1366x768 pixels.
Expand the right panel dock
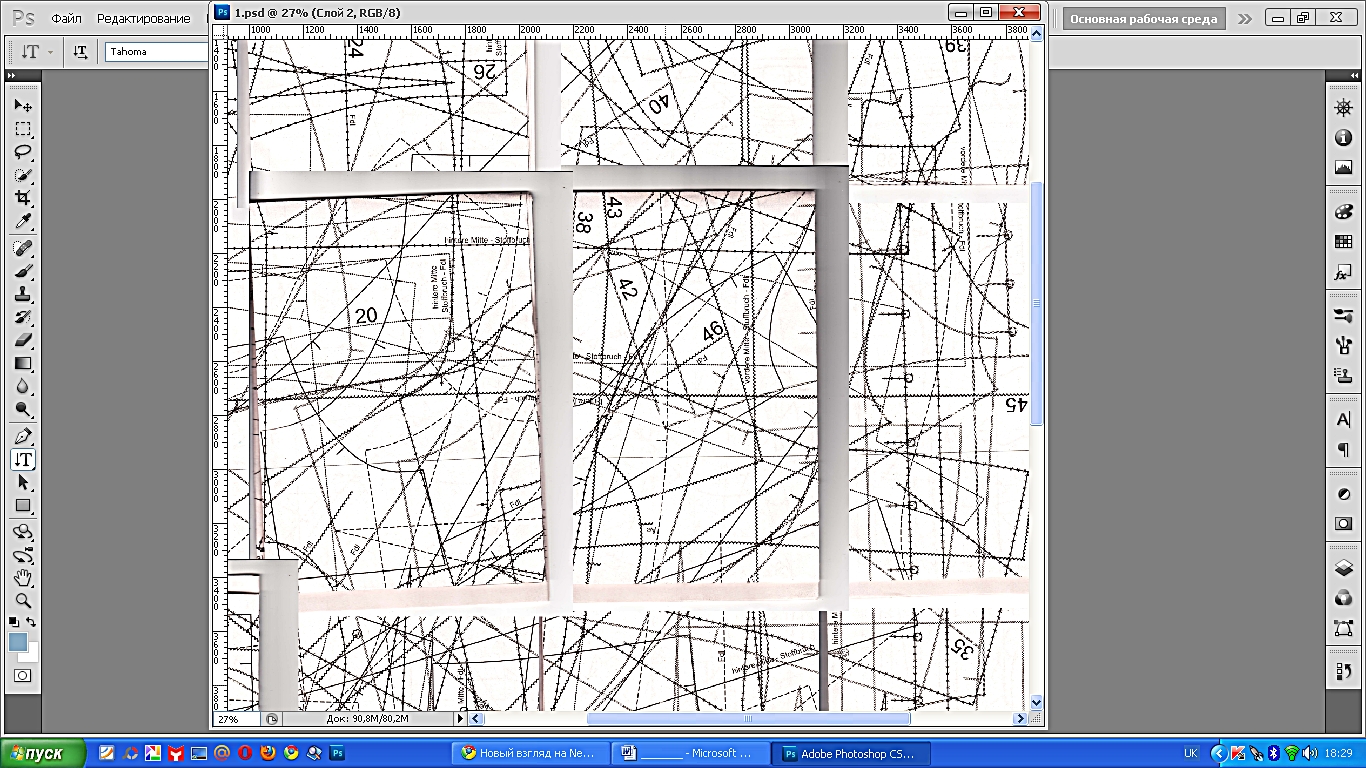tap(1353, 76)
